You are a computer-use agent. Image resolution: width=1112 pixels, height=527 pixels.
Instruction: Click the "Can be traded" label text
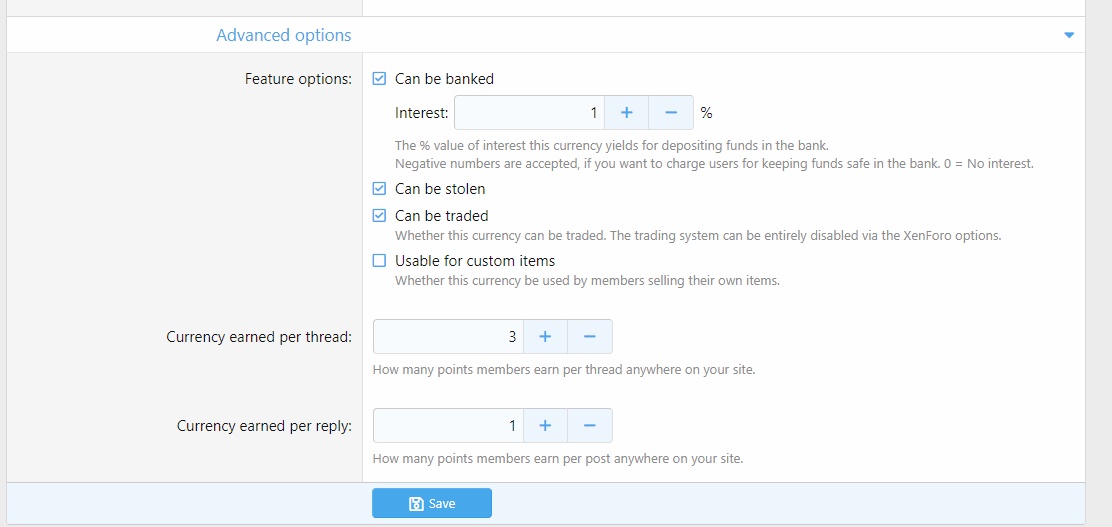[441, 216]
